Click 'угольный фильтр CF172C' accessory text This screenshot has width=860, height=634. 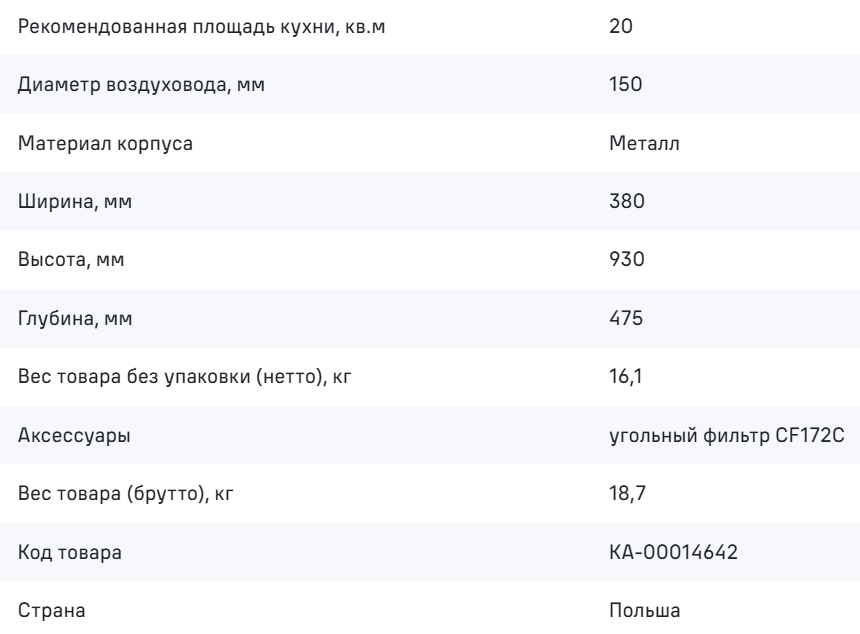(x=727, y=435)
